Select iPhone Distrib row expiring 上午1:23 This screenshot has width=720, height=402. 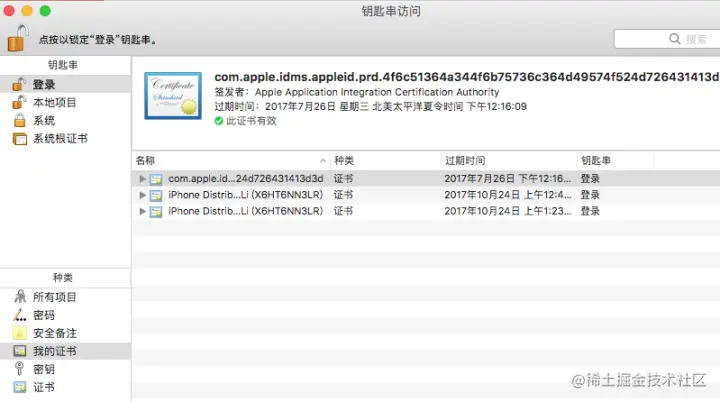(x=246, y=211)
